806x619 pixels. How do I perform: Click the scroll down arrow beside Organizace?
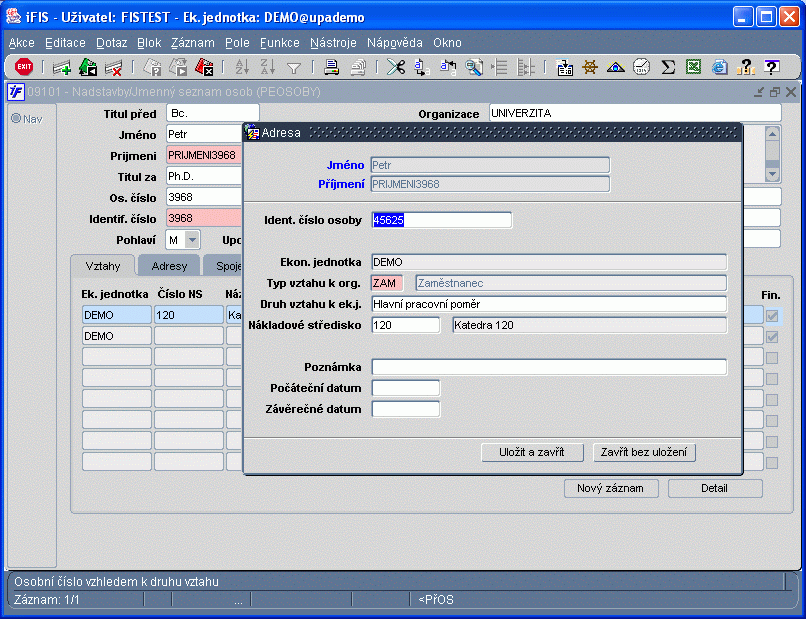pos(772,174)
